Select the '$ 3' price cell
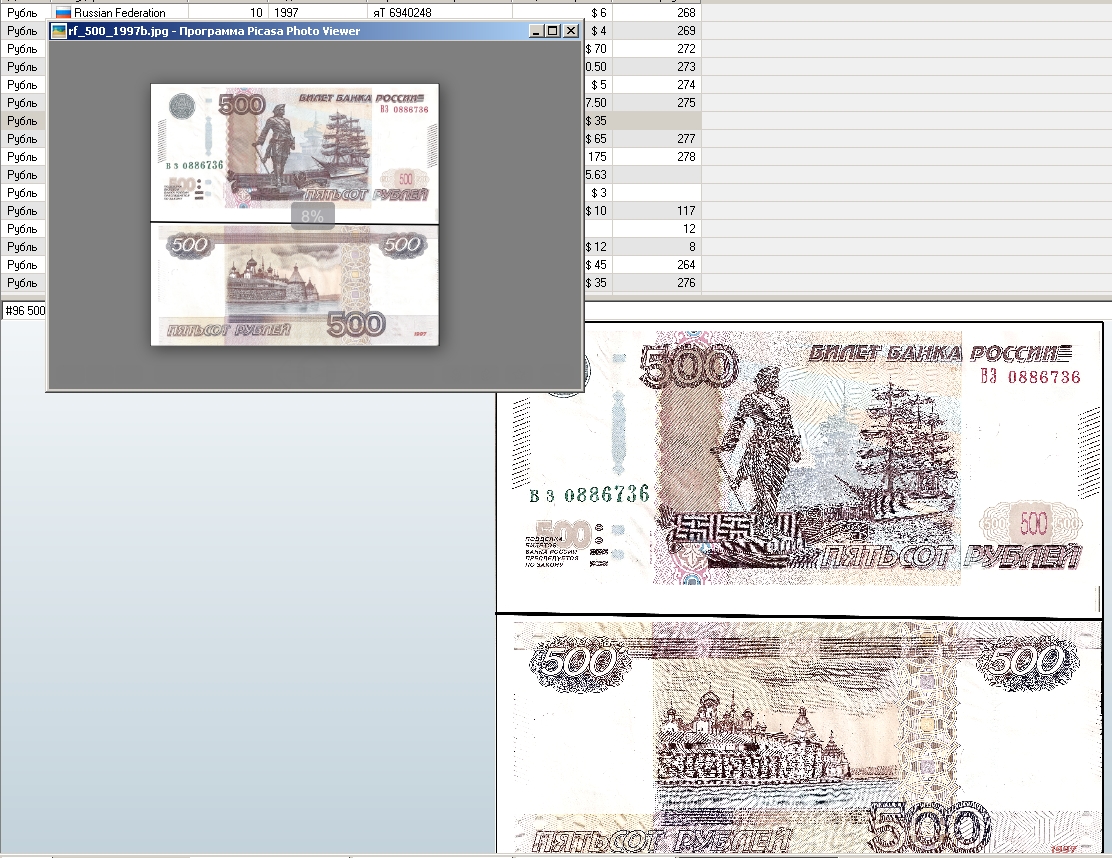The width and height of the screenshot is (1112, 858). [x=598, y=193]
